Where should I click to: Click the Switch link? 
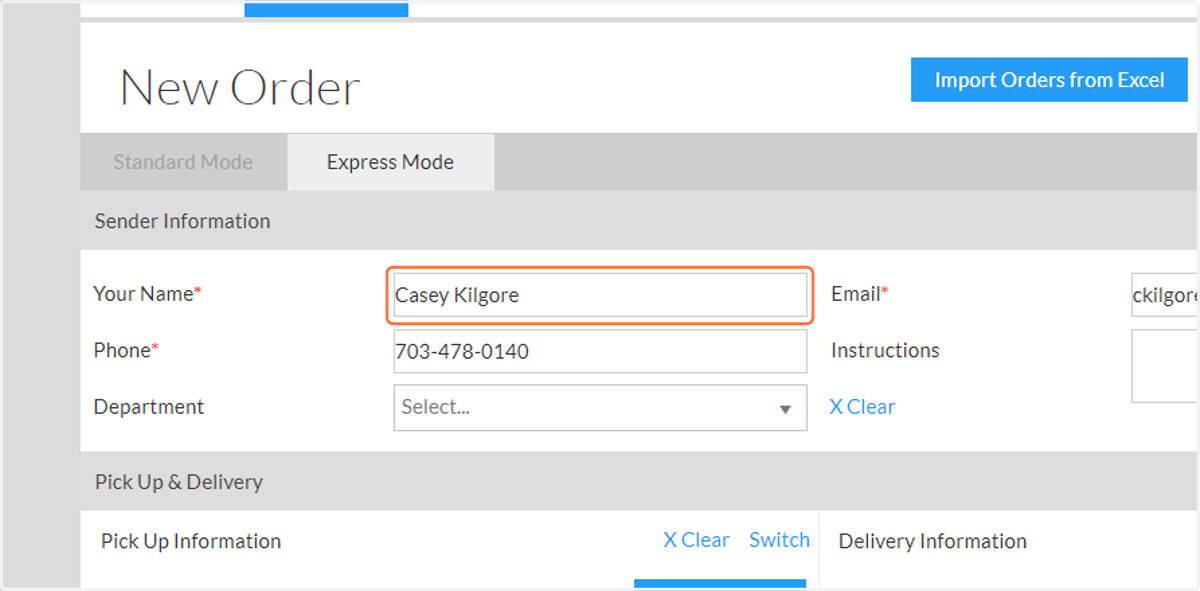pos(779,540)
